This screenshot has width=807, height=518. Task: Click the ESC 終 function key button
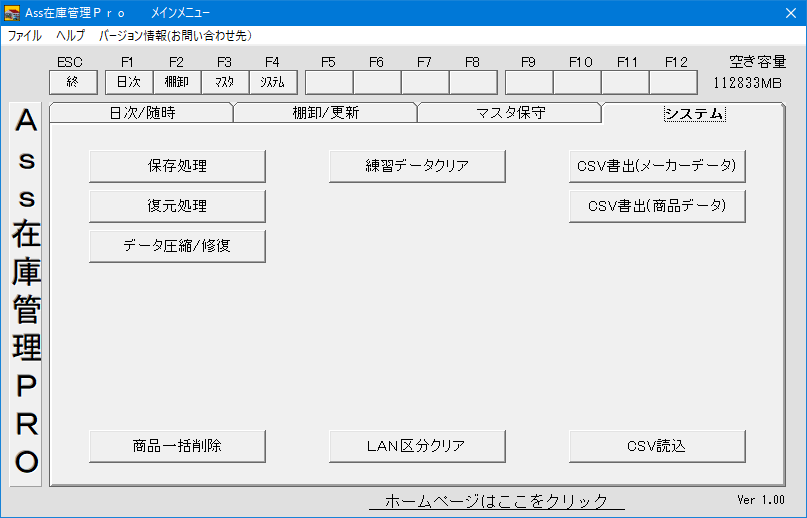coord(73,82)
